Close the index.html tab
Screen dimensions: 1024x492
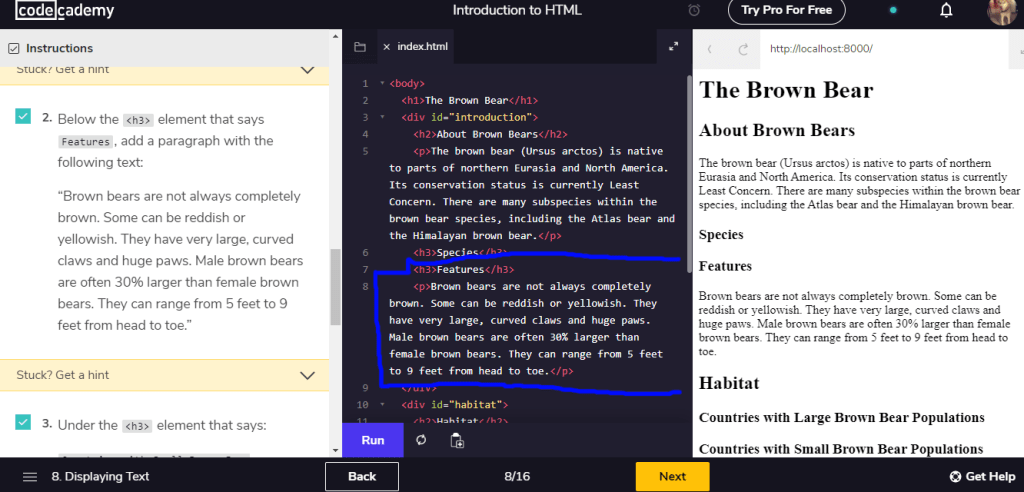(x=386, y=47)
